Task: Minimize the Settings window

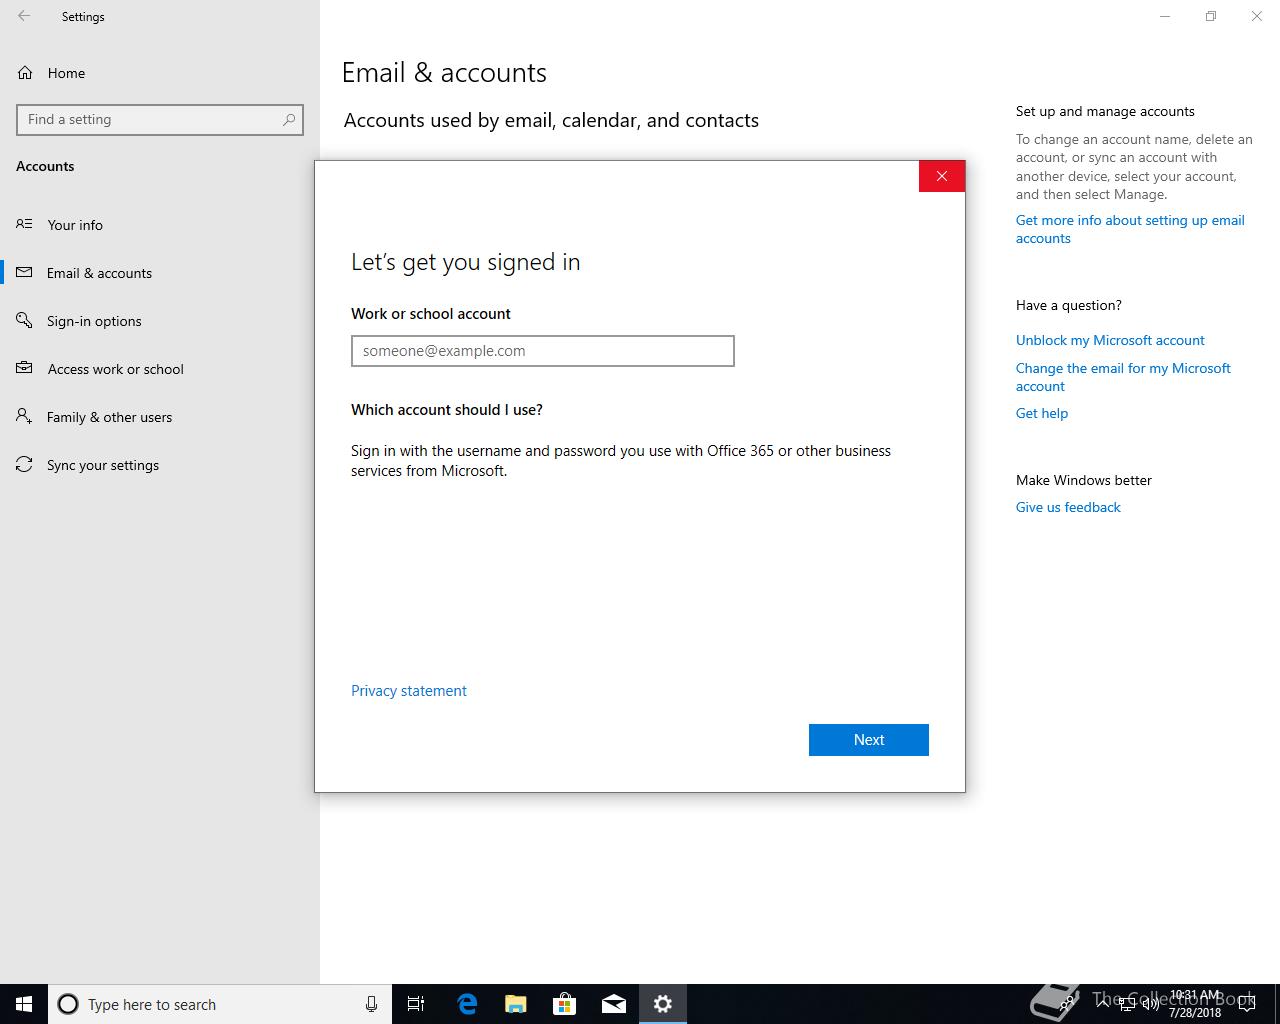Action: point(1165,16)
